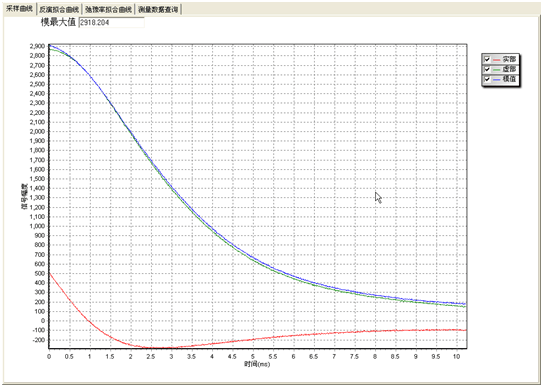Screen dimensions: 543x387
Task: Toggle the 虚部 series checkbox
Action: click(487, 69)
